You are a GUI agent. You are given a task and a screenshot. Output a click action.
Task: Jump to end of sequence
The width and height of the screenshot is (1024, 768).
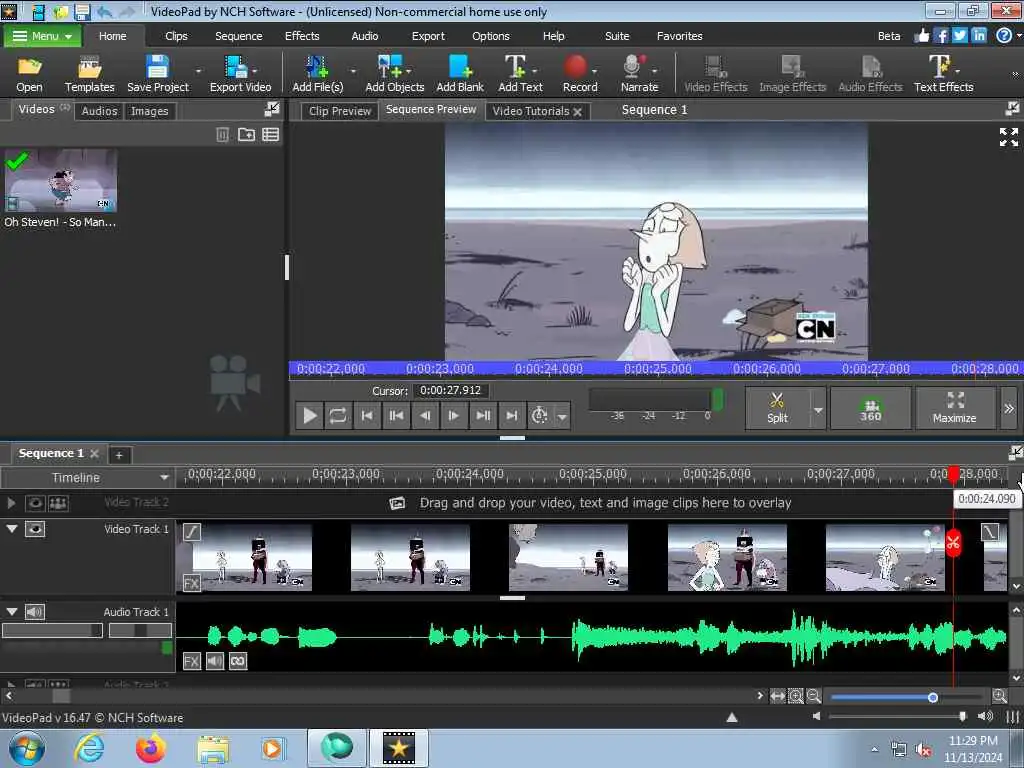point(511,415)
